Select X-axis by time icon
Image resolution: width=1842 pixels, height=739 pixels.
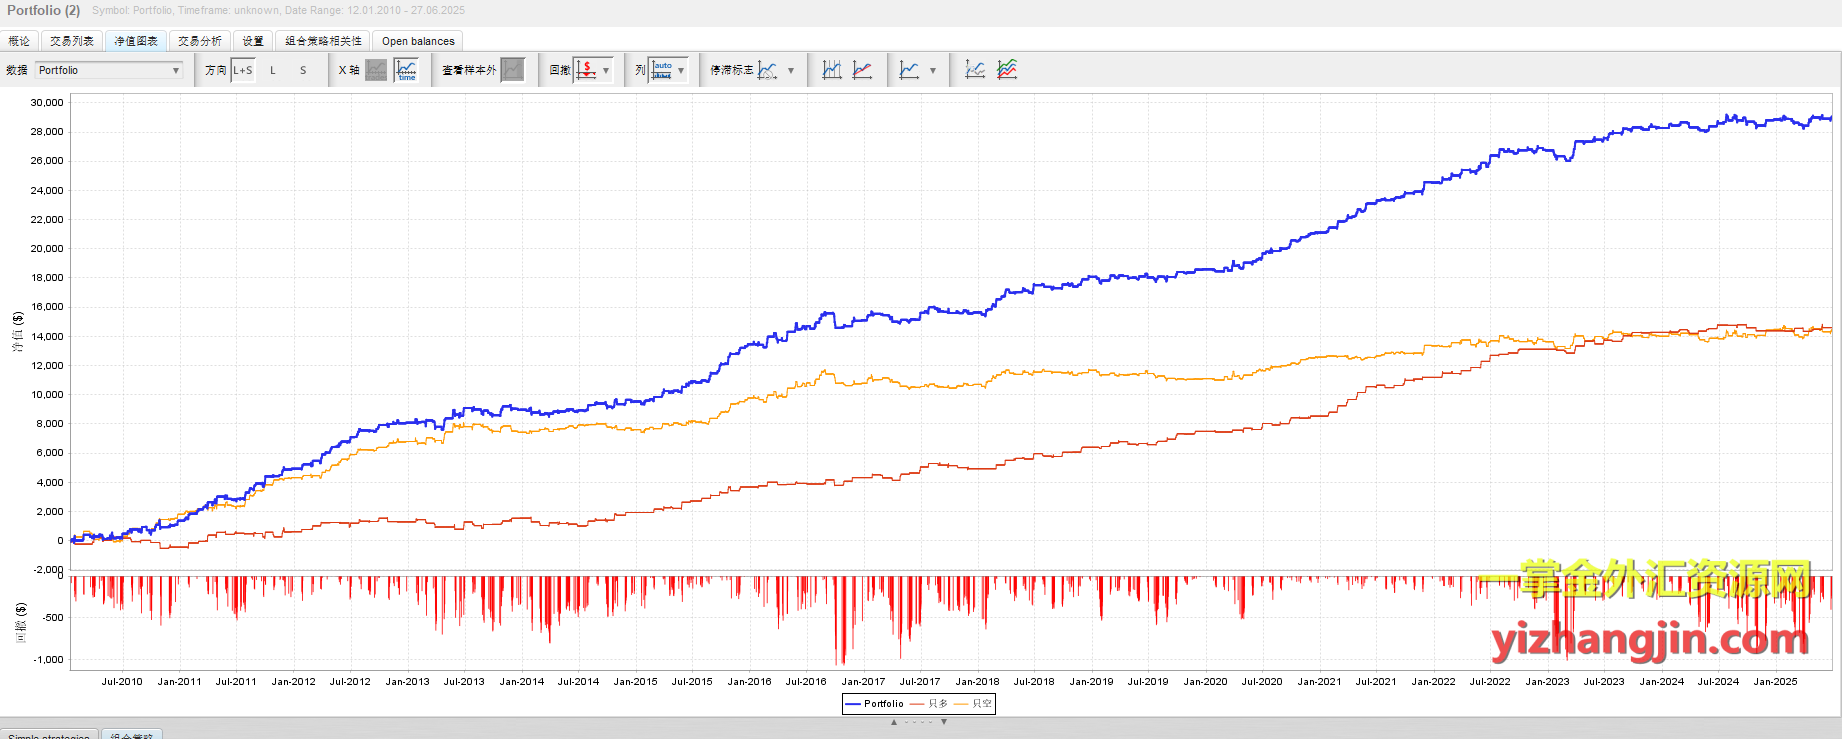coord(406,70)
